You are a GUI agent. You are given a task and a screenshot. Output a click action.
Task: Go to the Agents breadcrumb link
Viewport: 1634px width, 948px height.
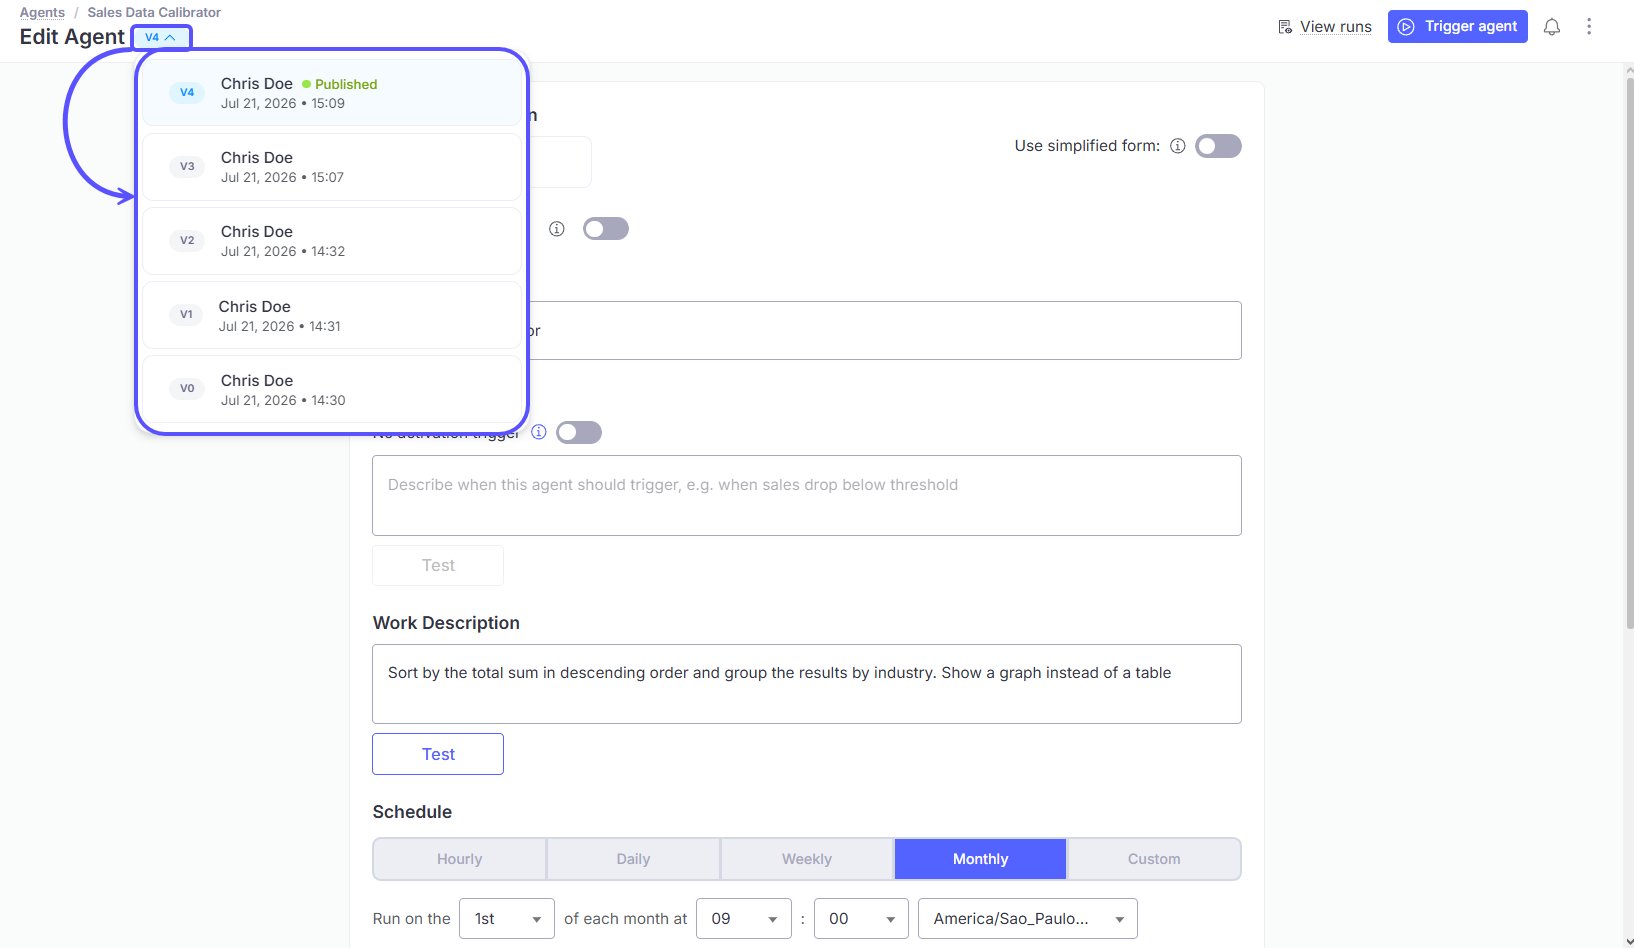click(42, 12)
